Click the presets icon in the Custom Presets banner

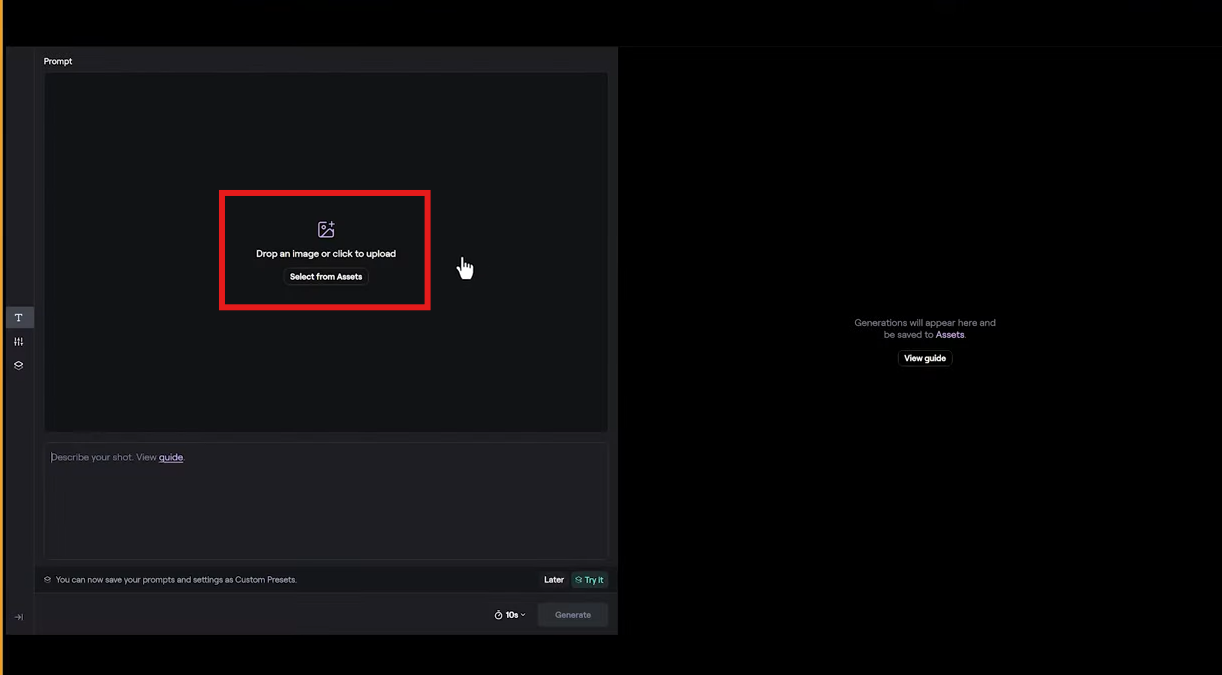coord(47,580)
